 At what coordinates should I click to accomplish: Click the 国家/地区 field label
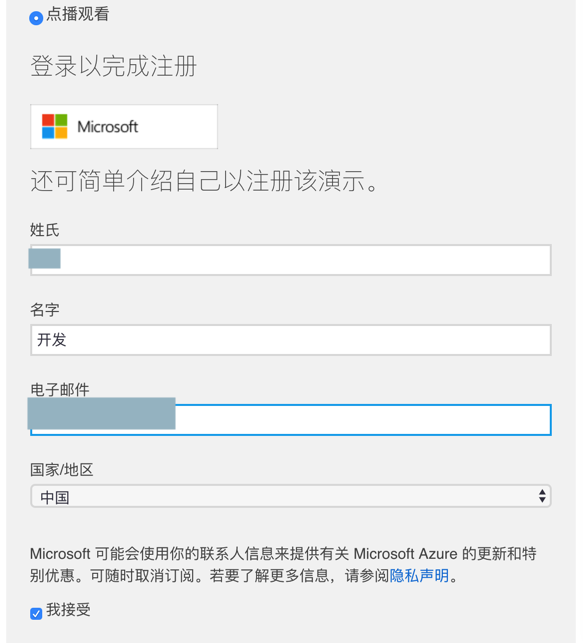62,470
